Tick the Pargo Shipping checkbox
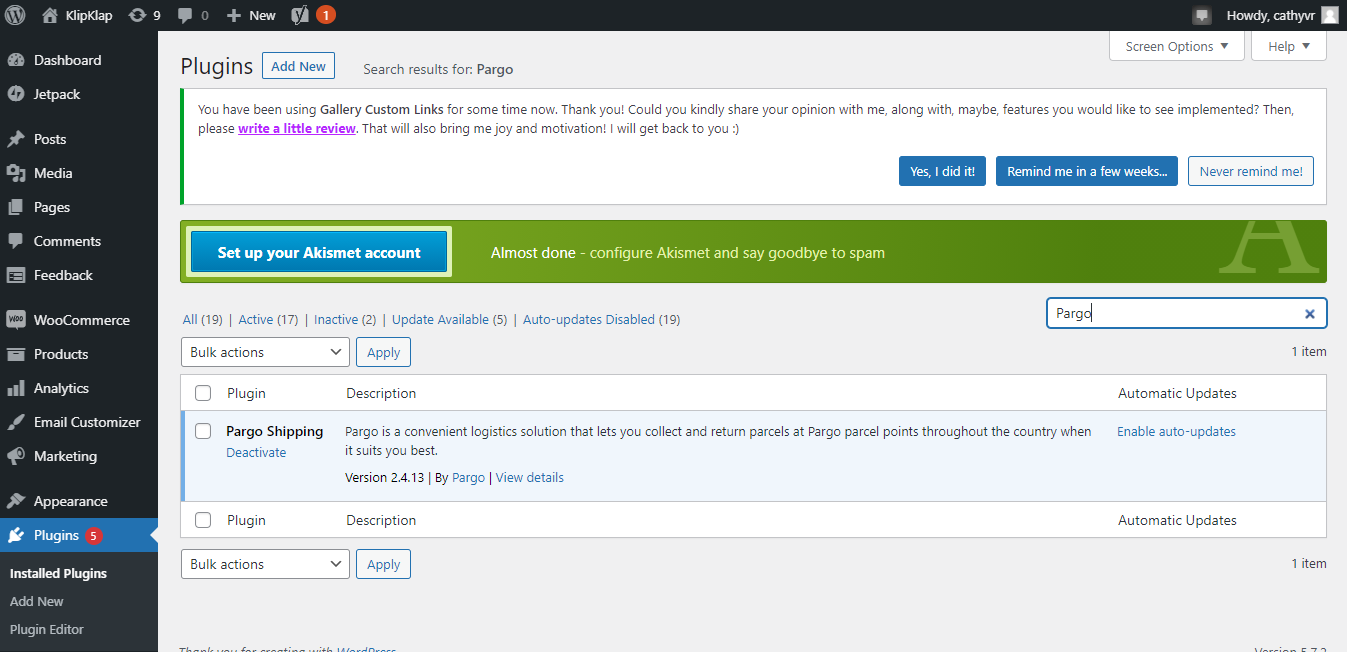This screenshot has height=652, width=1347. click(203, 431)
